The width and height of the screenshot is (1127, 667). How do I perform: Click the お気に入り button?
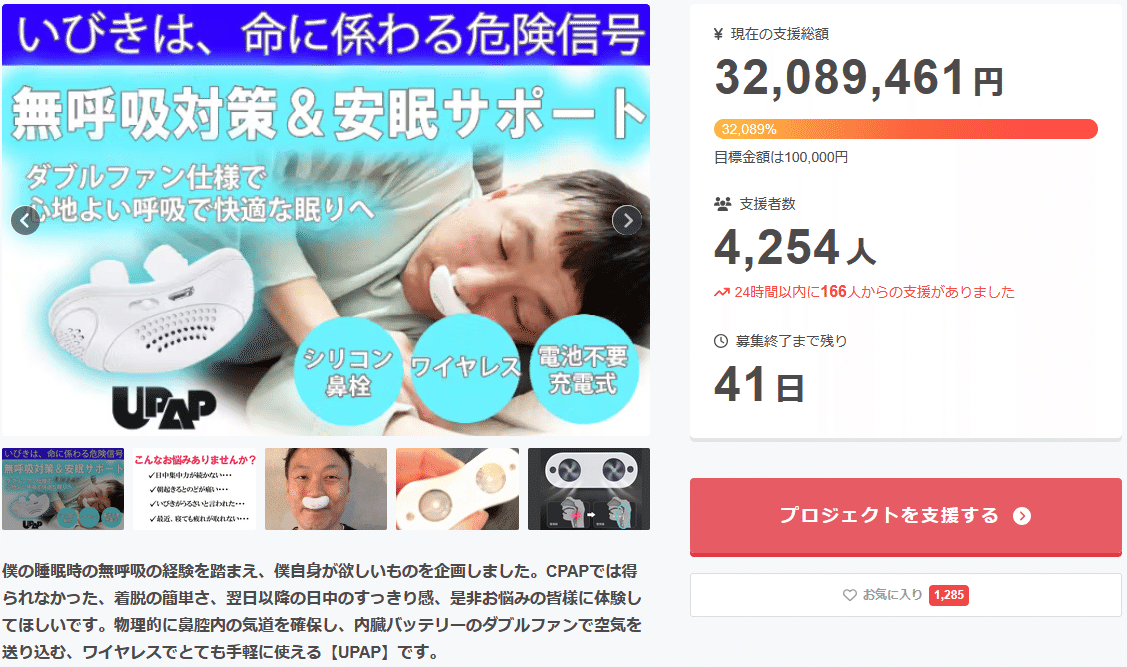tap(906, 595)
